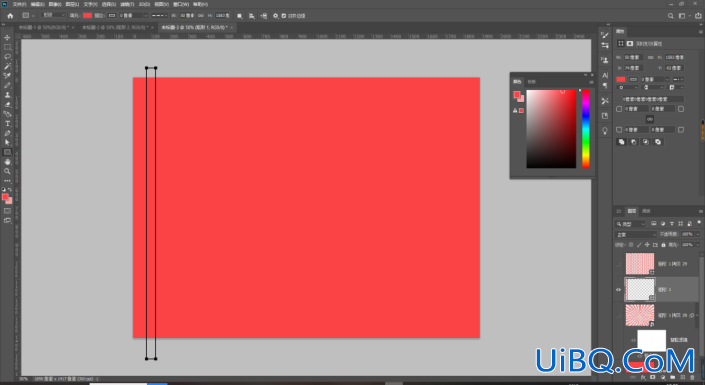Open the stroke line style dropdown
Image resolution: width=705 pixels, height=385 pixels.
pyautogui.click(x=160, y=16)
